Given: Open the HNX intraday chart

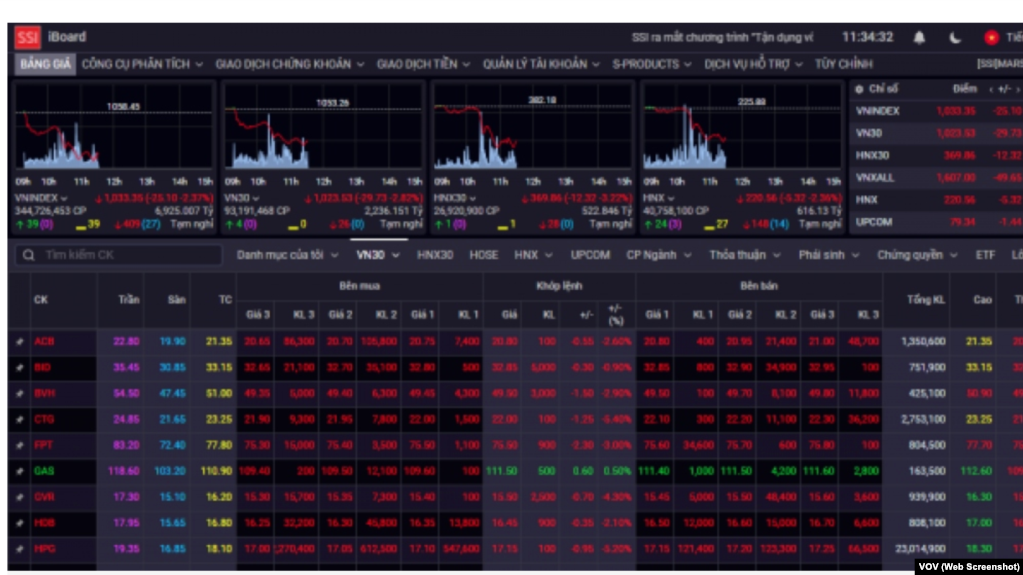Looking at the screenshot, I should (742, 128).
